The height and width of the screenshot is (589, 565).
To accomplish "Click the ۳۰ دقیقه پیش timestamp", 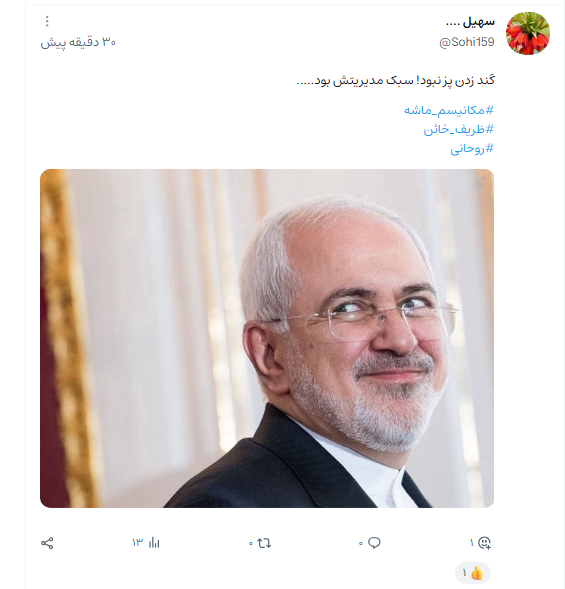I will click(78, 42).
